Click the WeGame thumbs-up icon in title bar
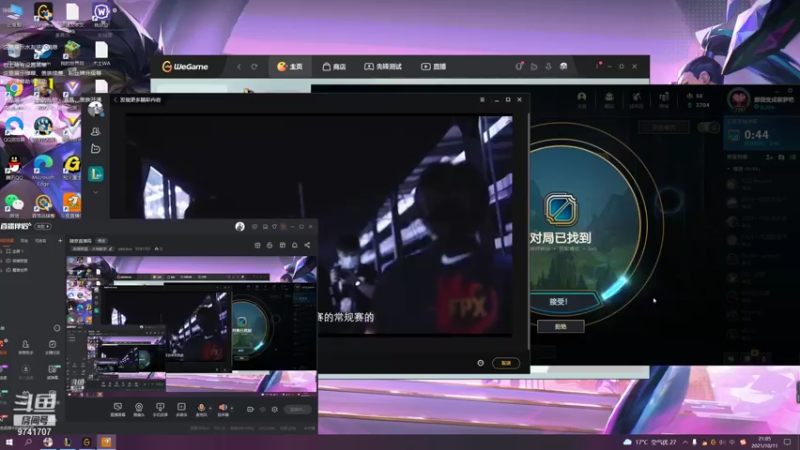Viewport: 800px width, 450px height. click(534, 66)
